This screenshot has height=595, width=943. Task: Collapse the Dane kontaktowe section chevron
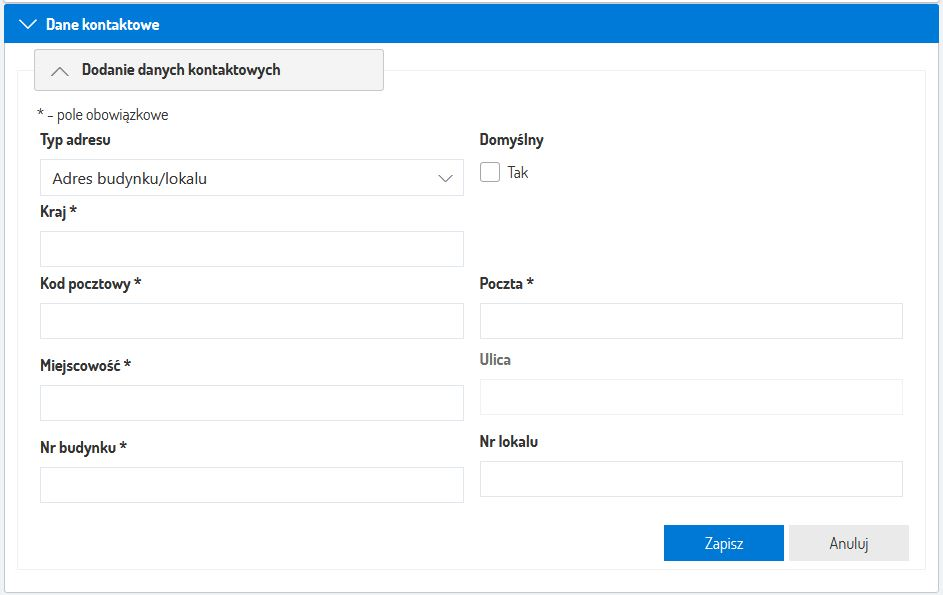point(27,24)
